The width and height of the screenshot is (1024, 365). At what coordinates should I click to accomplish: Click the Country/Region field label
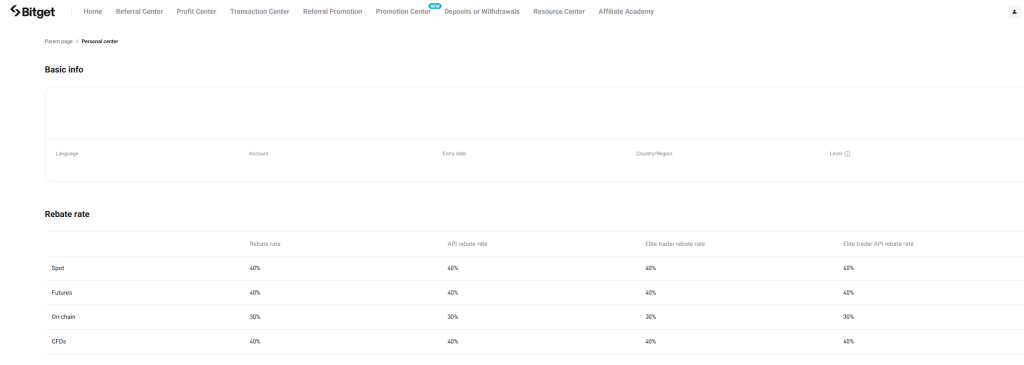point(654,153)
